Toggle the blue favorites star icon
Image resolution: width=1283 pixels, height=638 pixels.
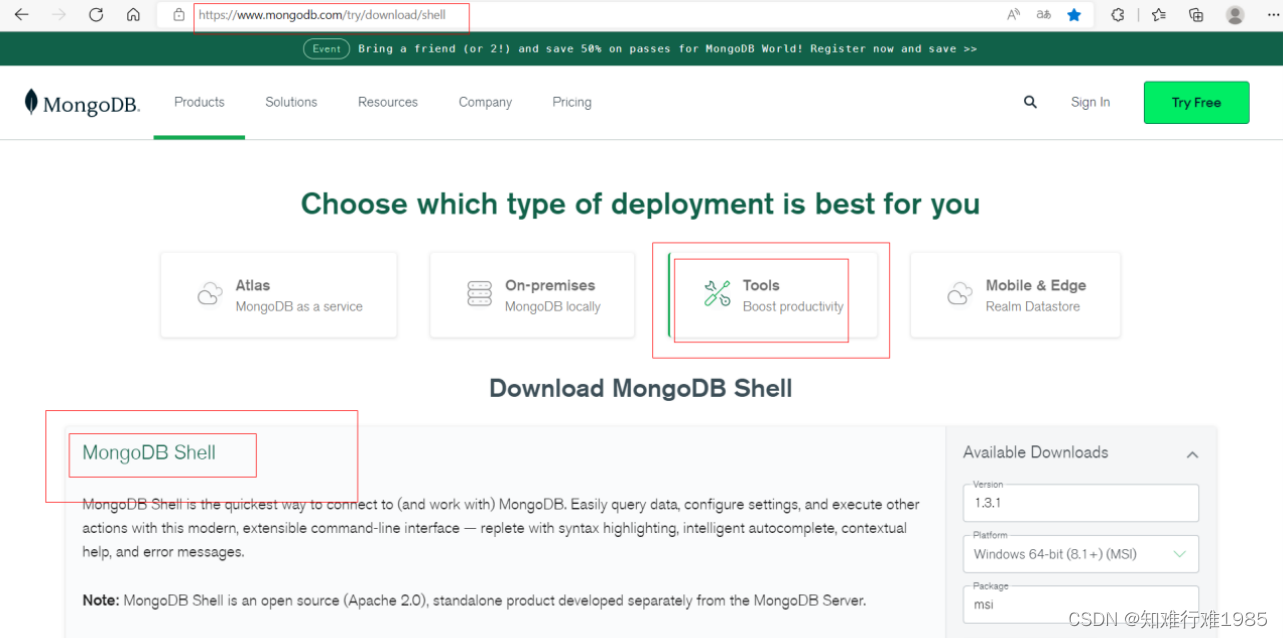[x=1074, y=15]
